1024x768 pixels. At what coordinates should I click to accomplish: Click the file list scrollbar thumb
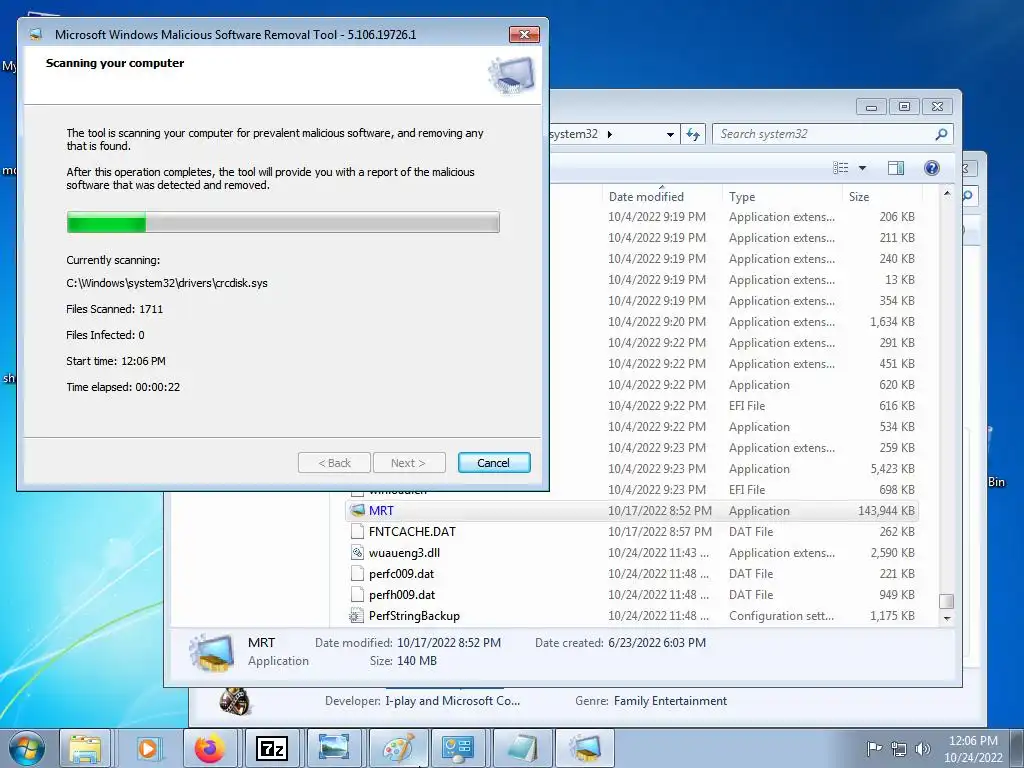947,601
